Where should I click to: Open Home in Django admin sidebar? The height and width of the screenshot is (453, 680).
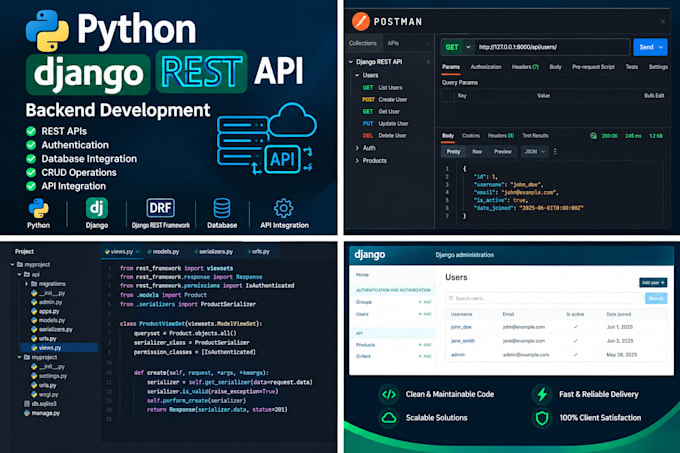(x=362, y=275)
